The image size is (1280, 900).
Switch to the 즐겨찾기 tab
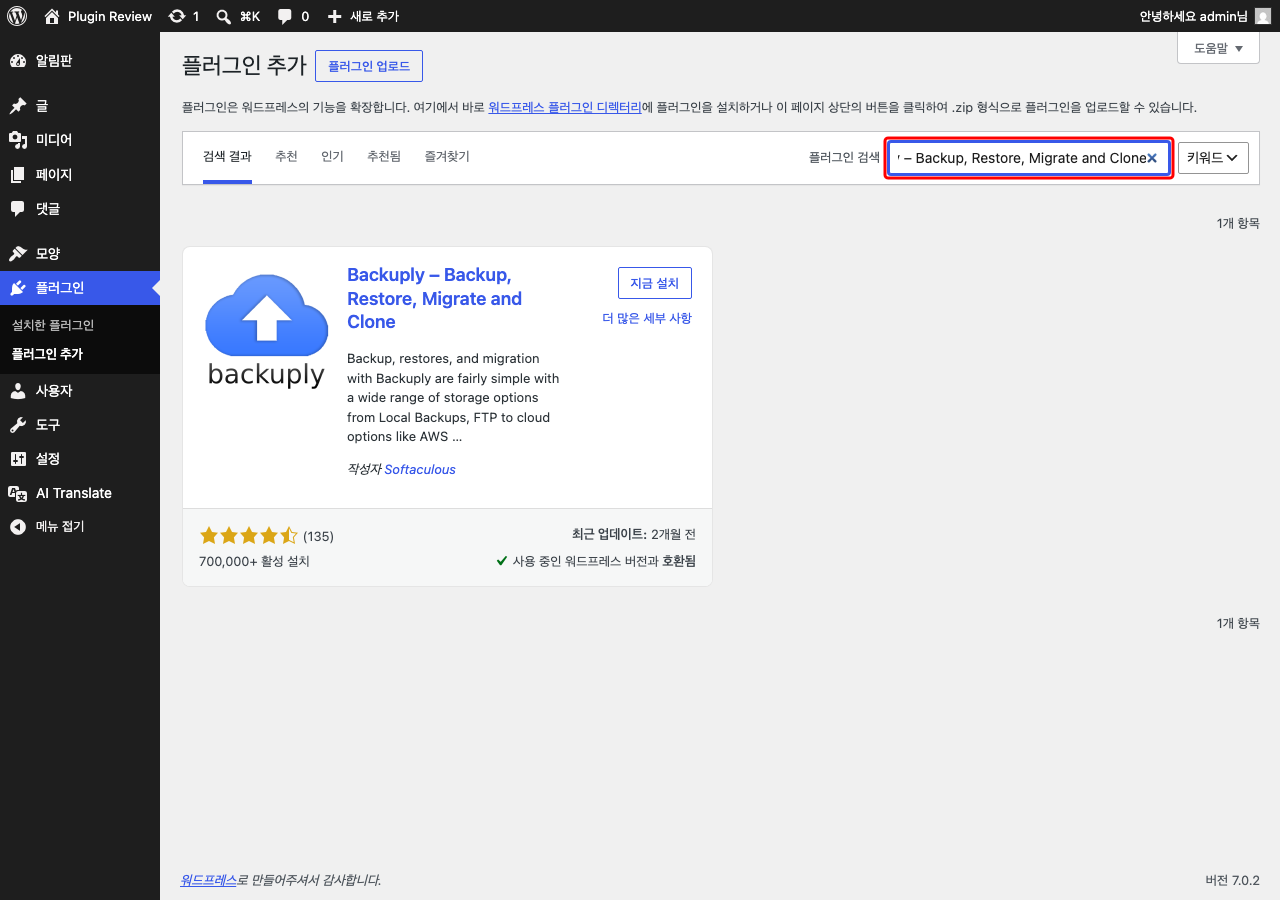coord(447,157)
